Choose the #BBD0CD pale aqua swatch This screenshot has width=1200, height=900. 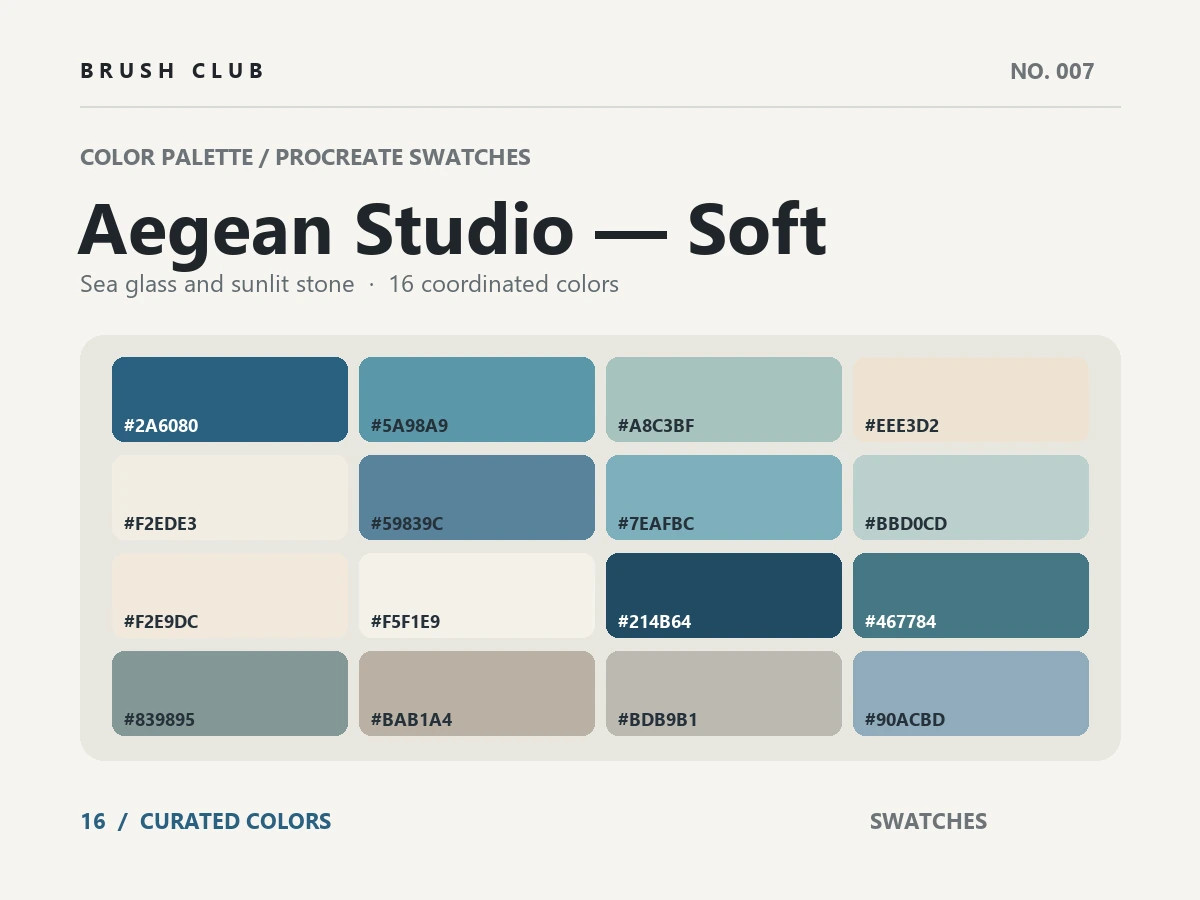pyautogui.click(x=971, y=497)
